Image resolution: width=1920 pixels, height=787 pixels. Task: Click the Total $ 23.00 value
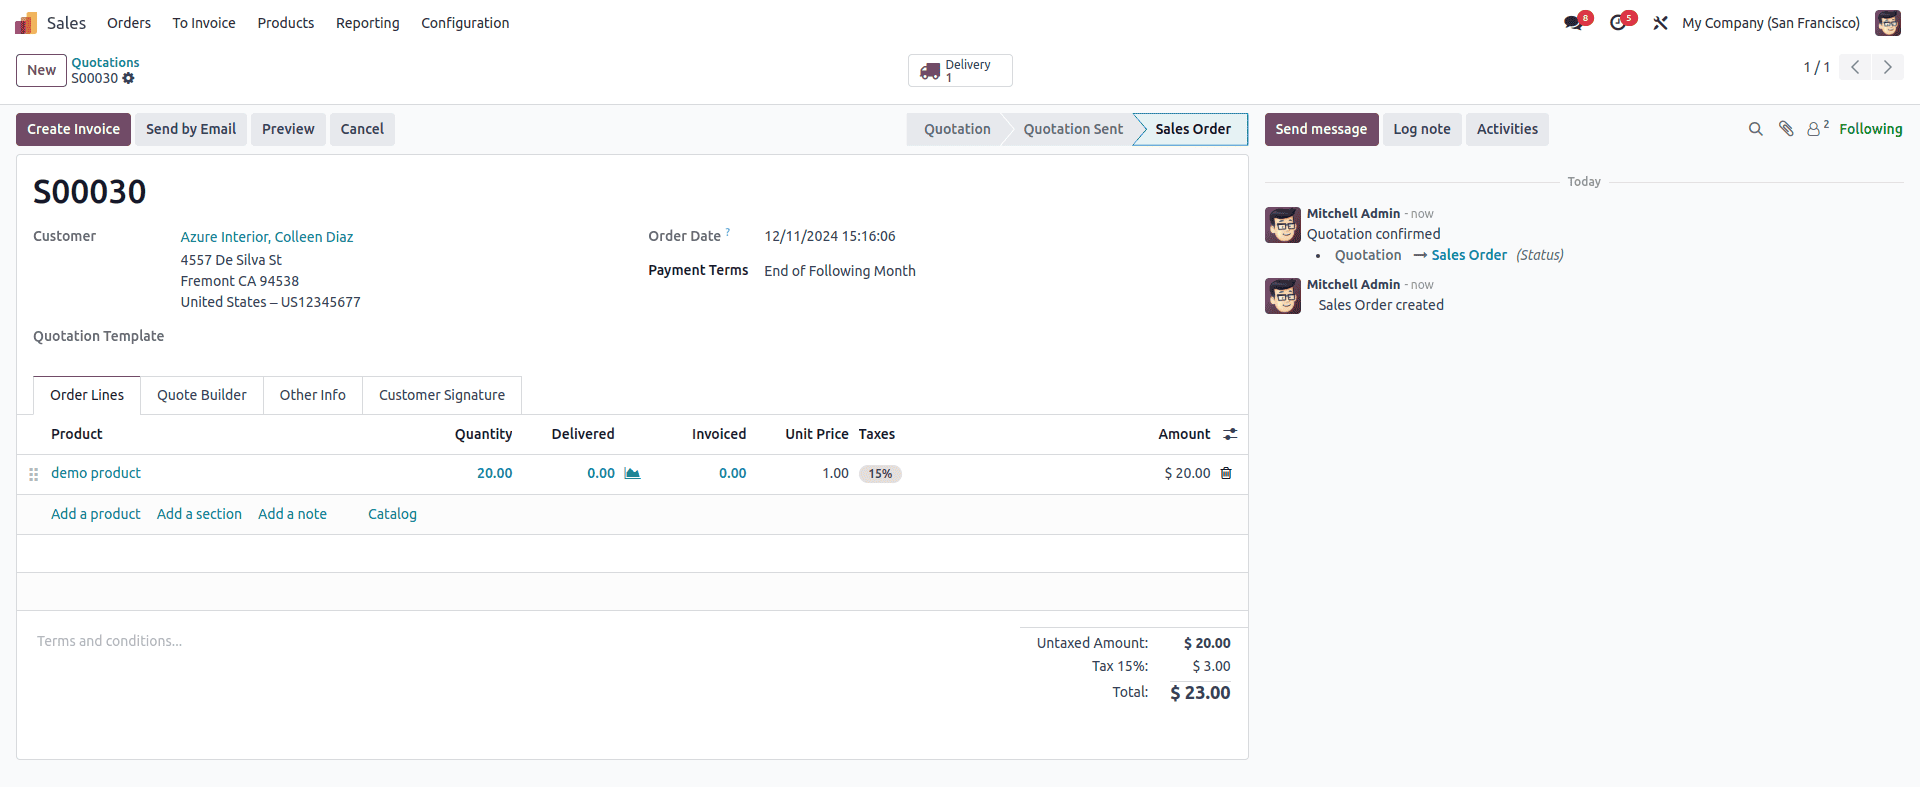pos(1200,692)
